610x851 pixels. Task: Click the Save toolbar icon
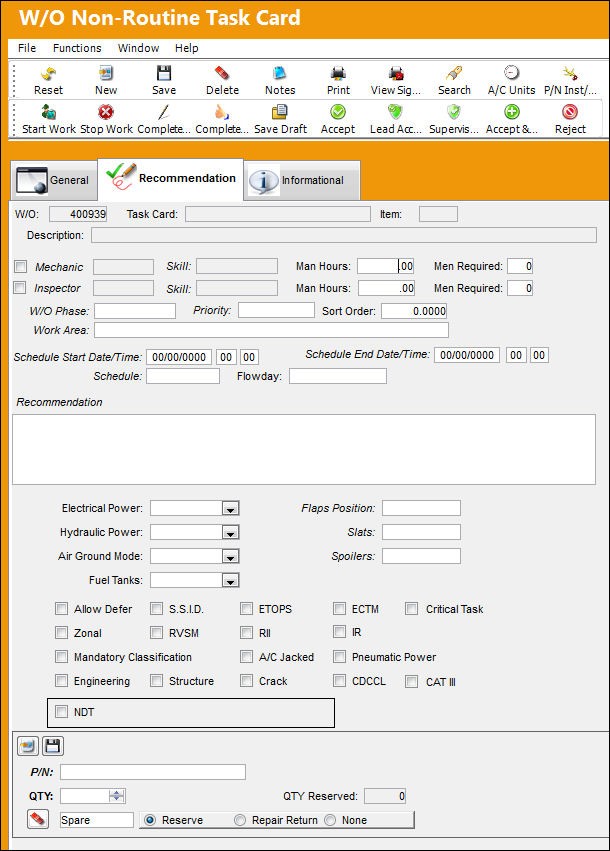click(x=164, y=73)
